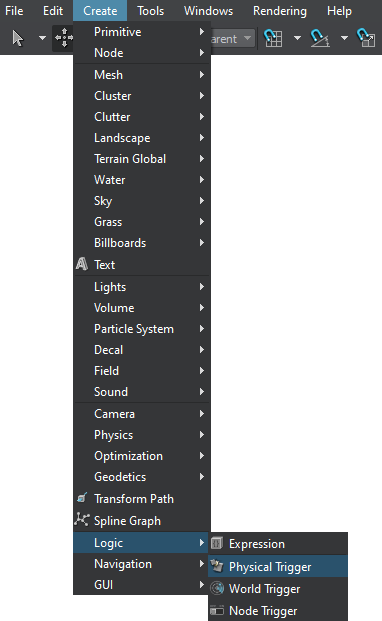The width and height of the screenshot is (382, 621).
Task: Open the Rendering menu
Action: coord(280,11)
